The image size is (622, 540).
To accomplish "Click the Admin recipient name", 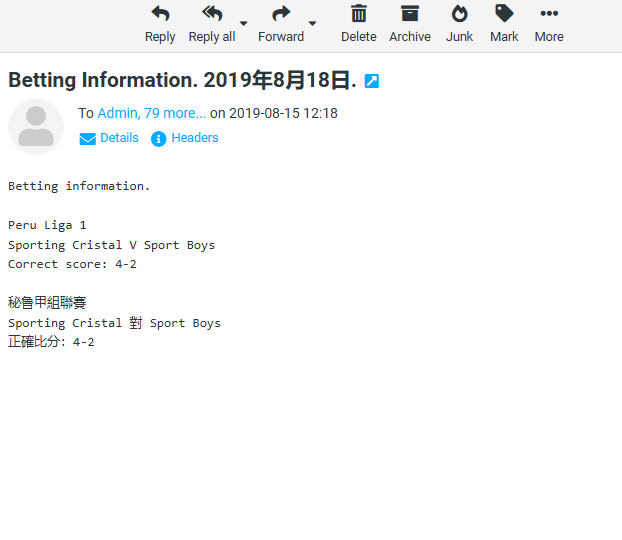I will (x=118, y=113).
